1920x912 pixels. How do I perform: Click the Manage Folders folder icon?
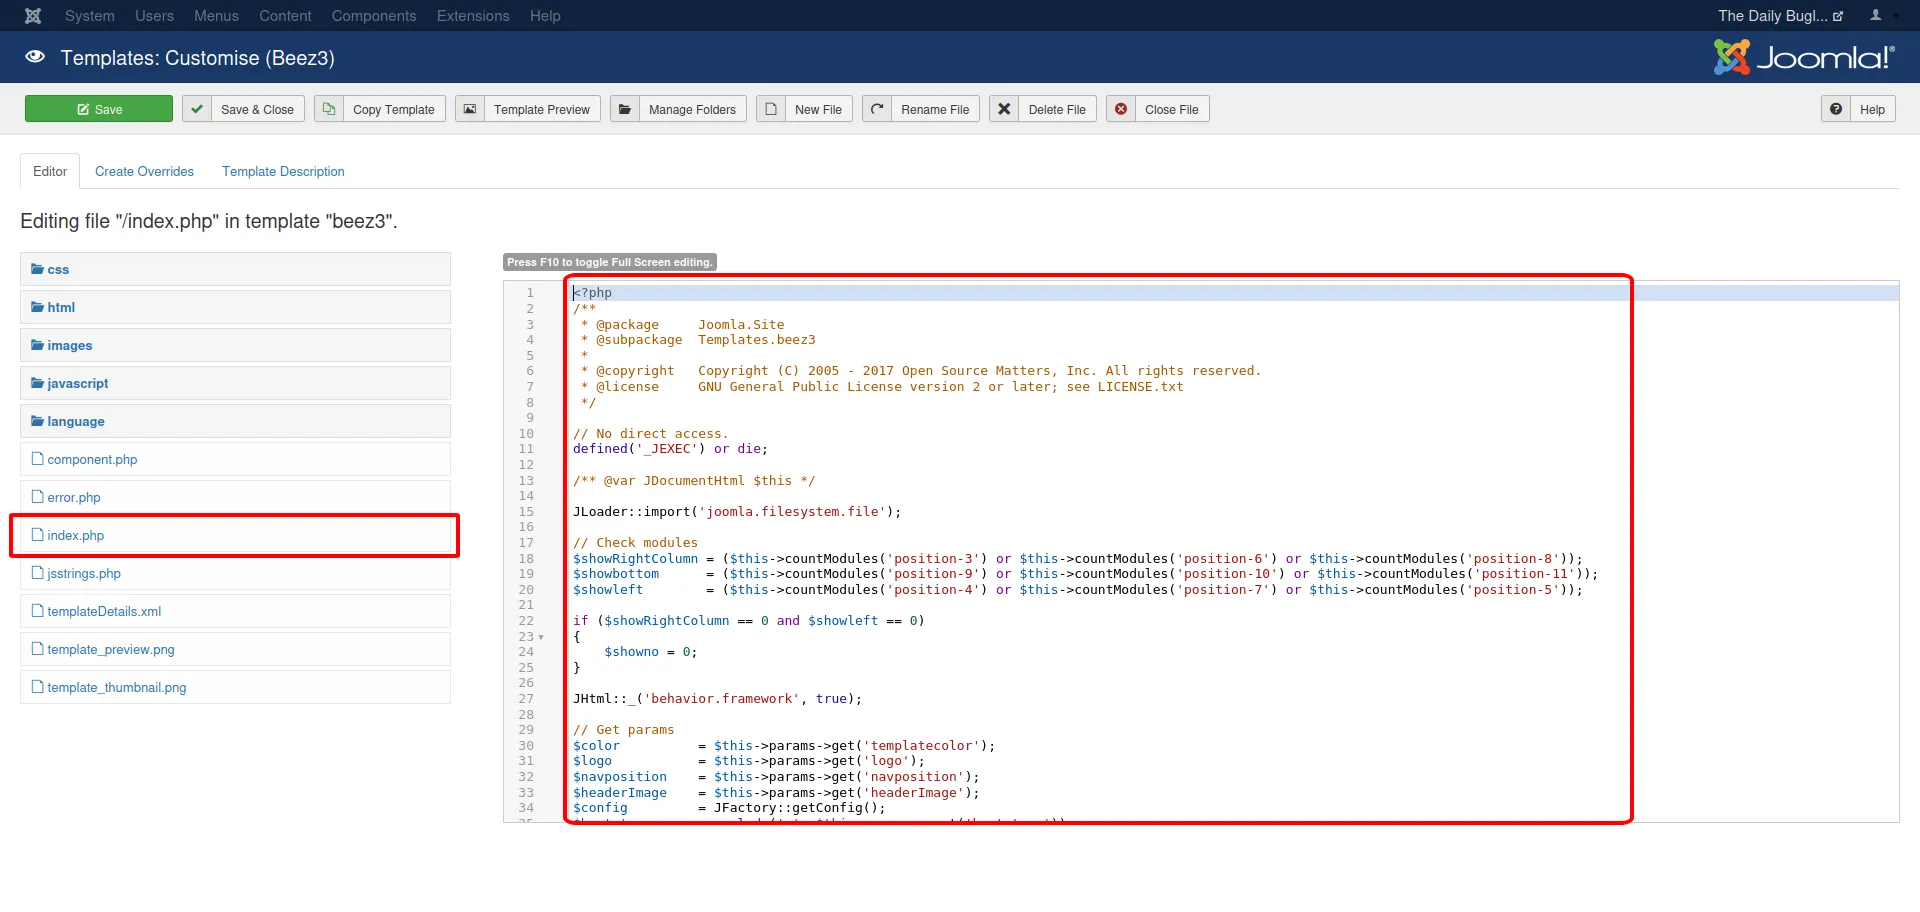(x=625, y=109)
